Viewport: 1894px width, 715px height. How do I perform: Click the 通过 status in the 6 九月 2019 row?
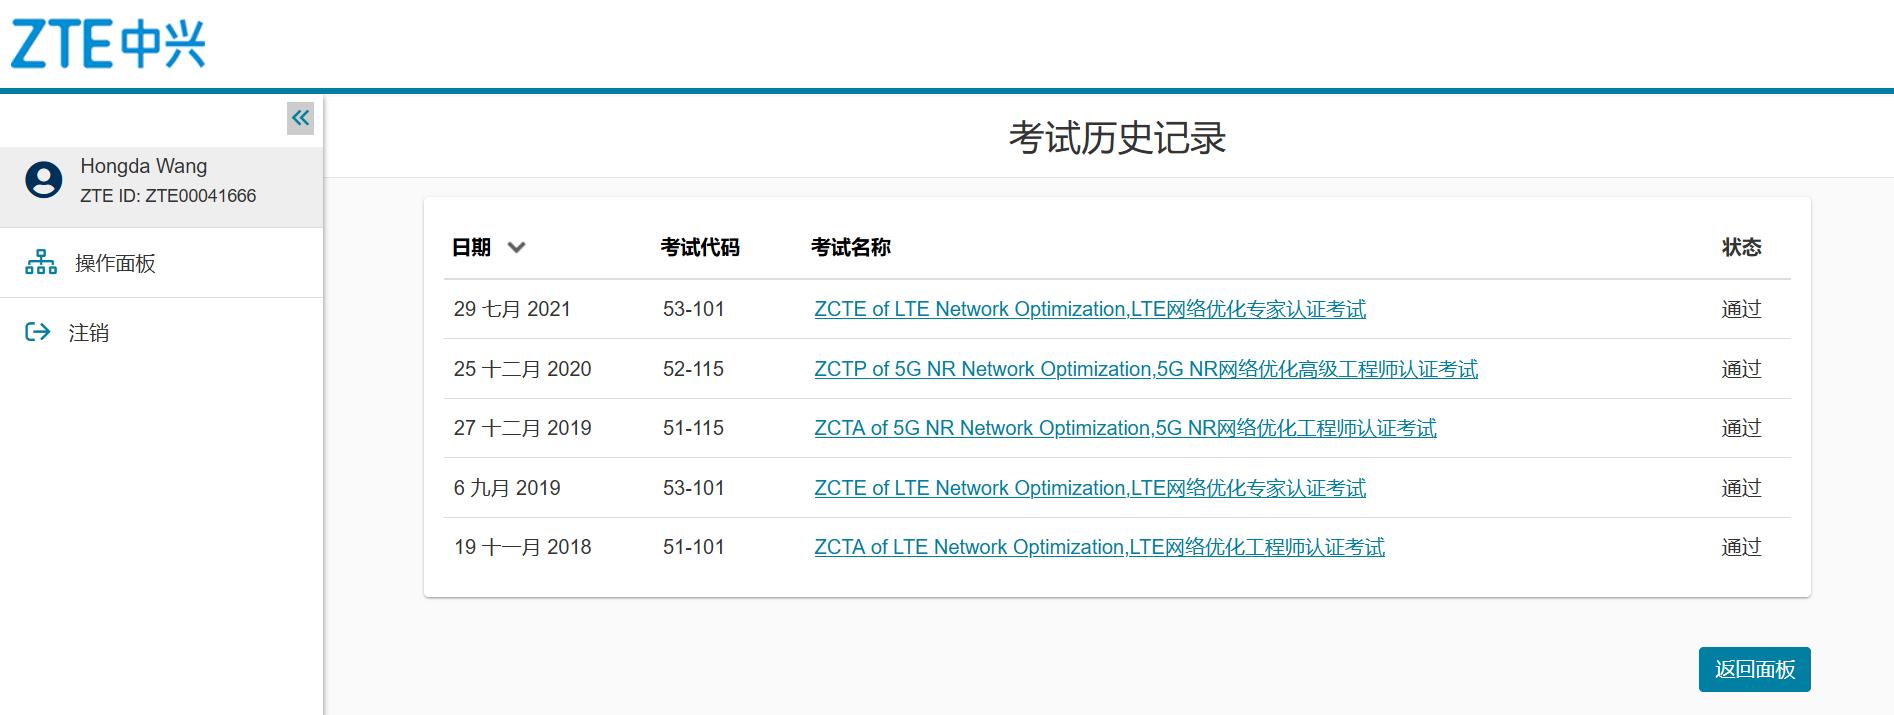pos(1741,488)
